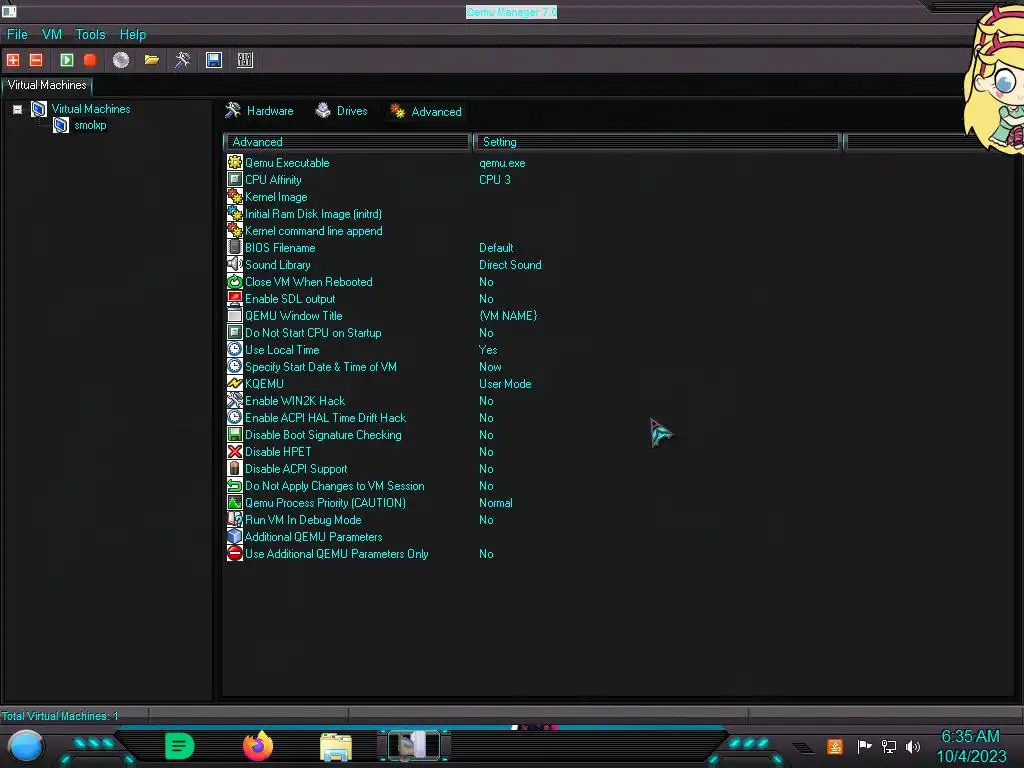The image size is (1024, 768).
Task: Select the Disable ACPI Support row
Action: 296,468
